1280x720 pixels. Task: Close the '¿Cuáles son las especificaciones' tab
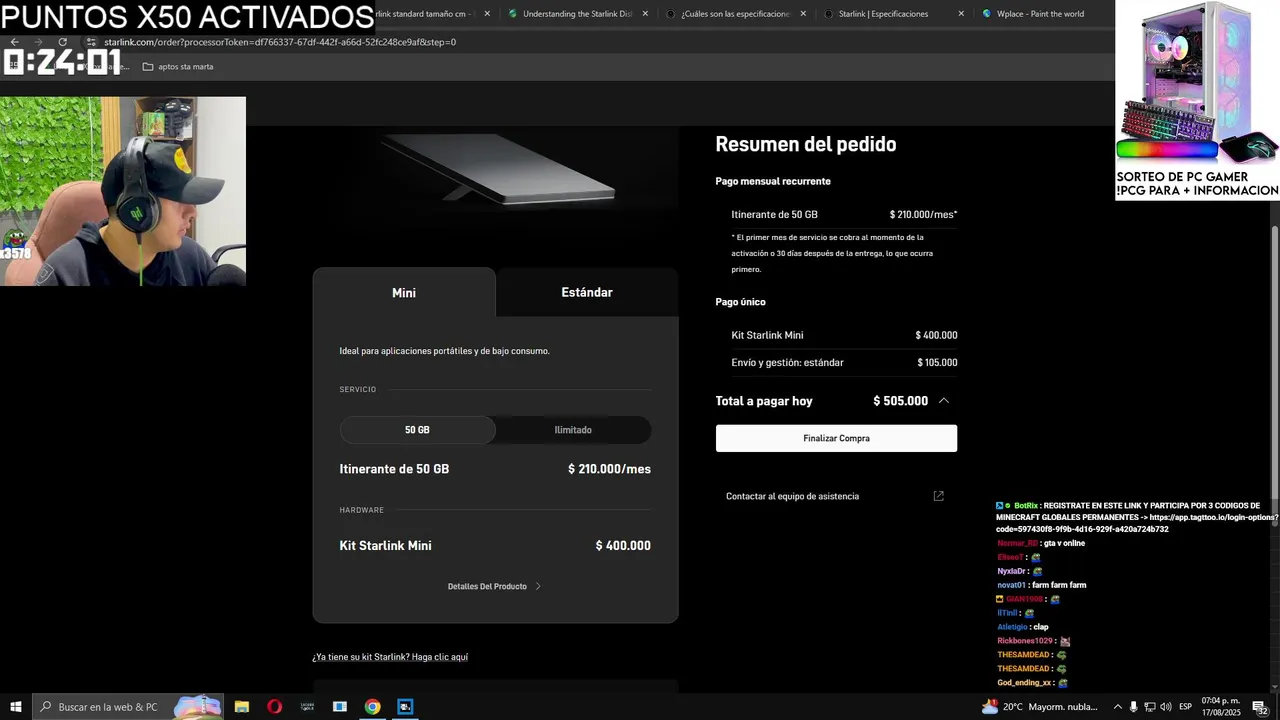click(803, 14)
